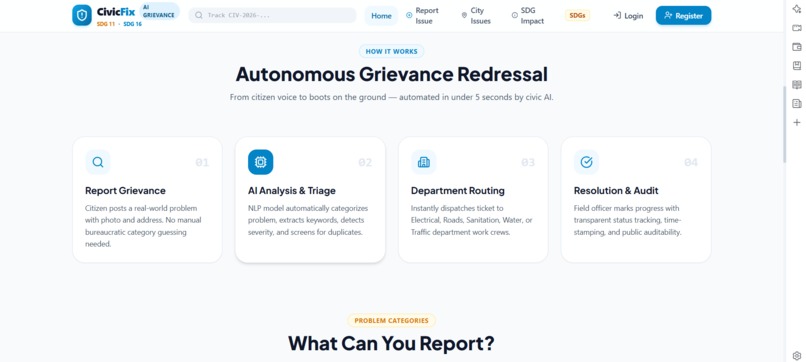Click the page vertical scrollbar thumb

pos(784,124)
